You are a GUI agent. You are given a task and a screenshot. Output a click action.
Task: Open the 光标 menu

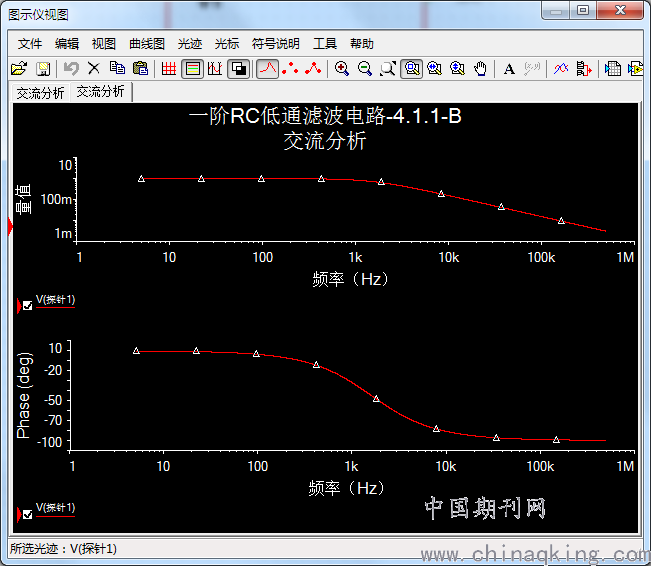[x=226, y=44]
